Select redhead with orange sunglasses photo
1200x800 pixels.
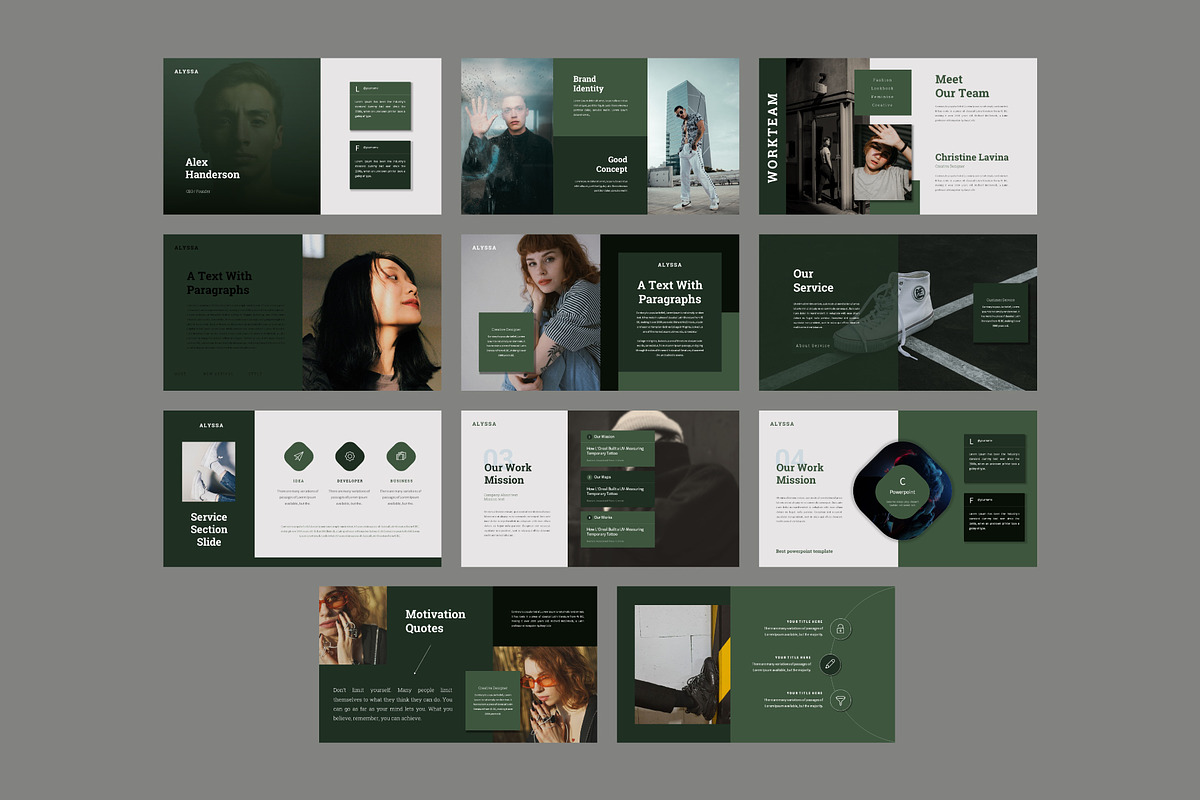545,694
